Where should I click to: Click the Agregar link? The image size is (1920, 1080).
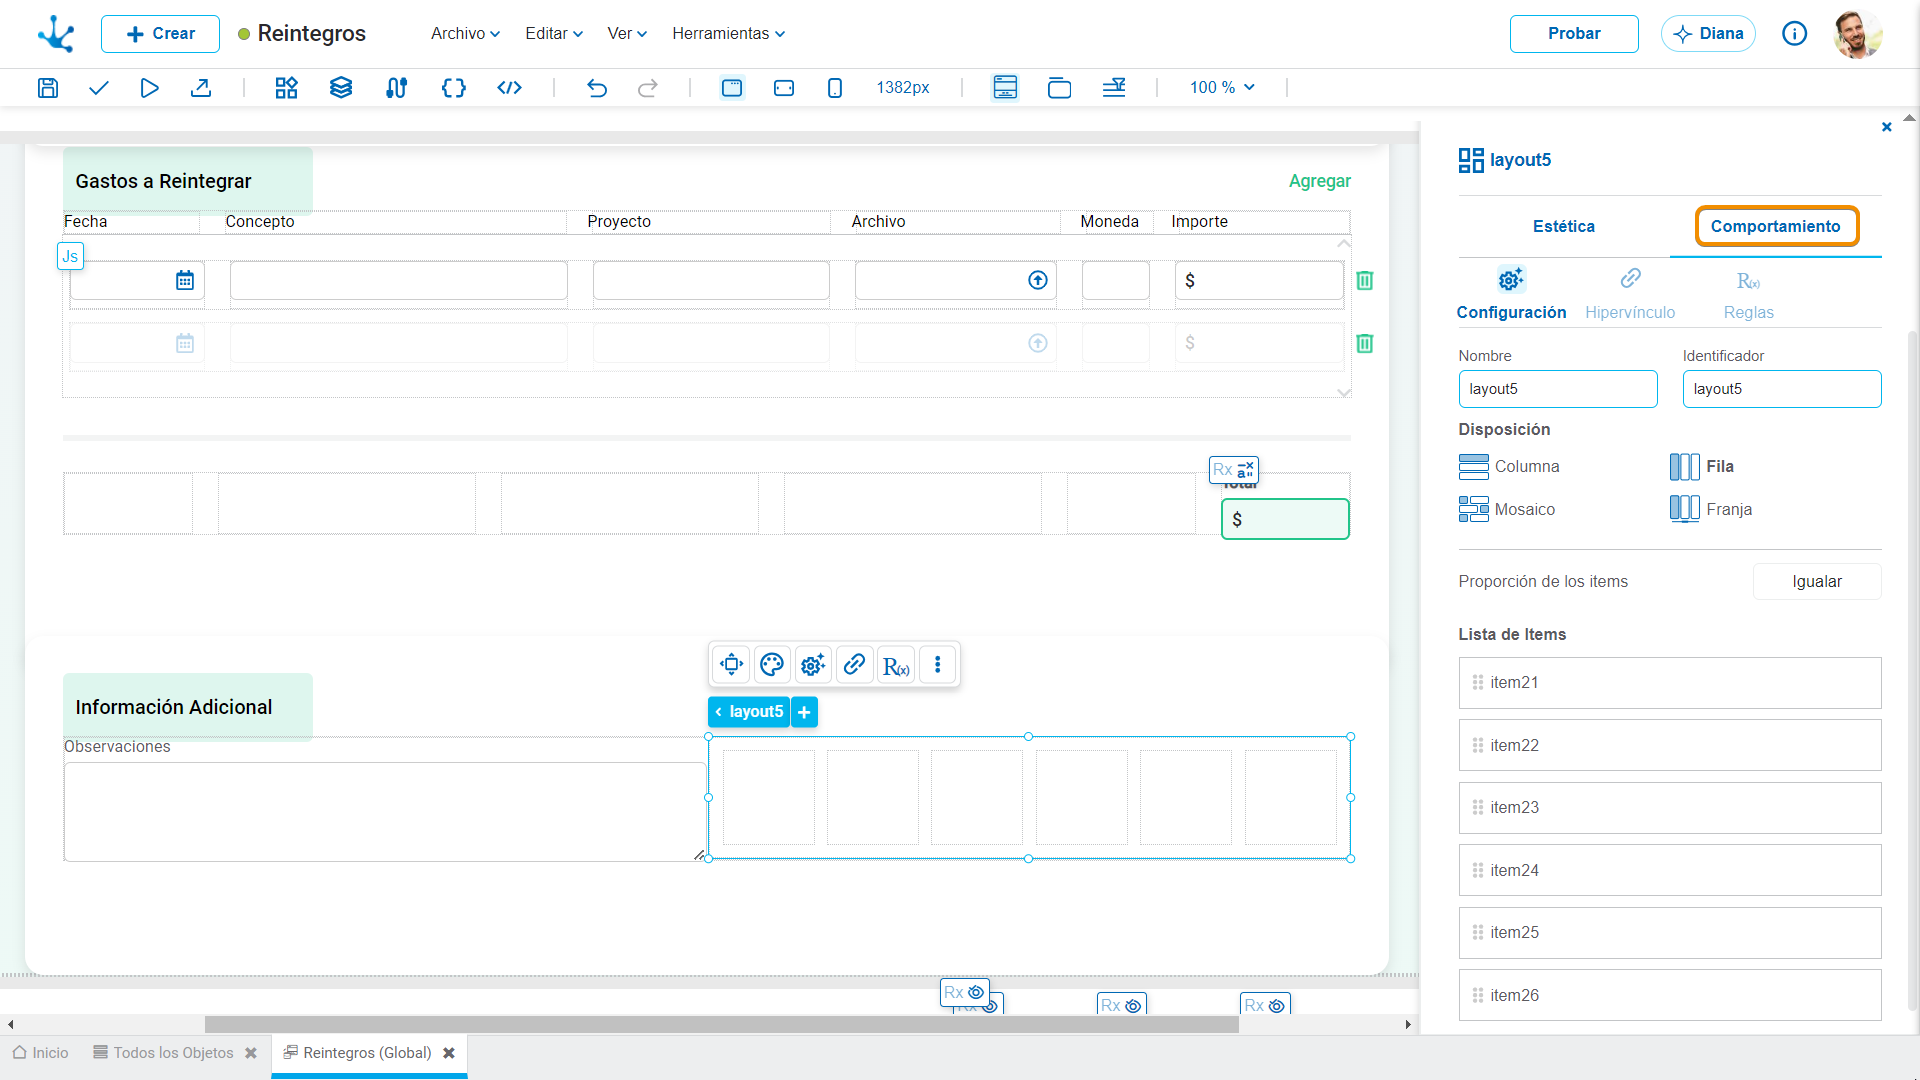1319,181
